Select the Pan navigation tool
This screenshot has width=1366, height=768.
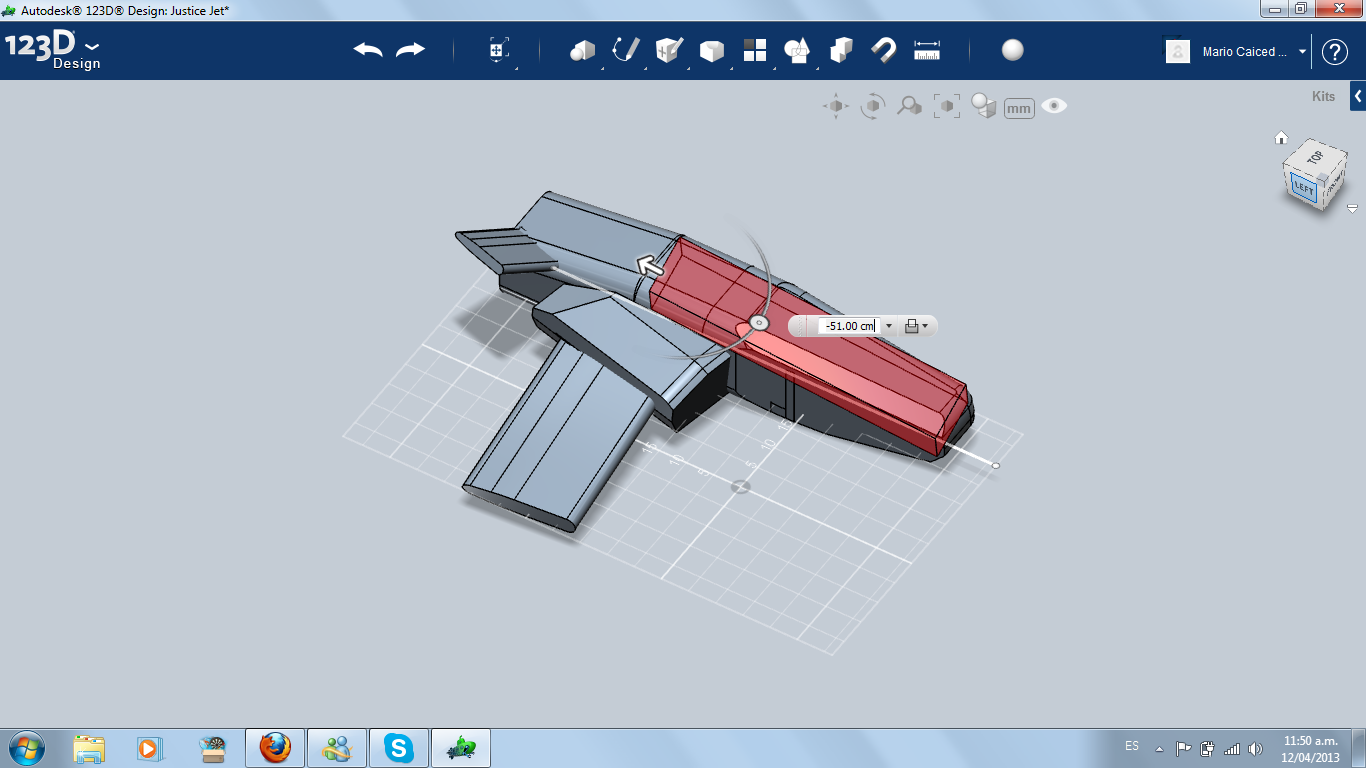pos(836,106)
